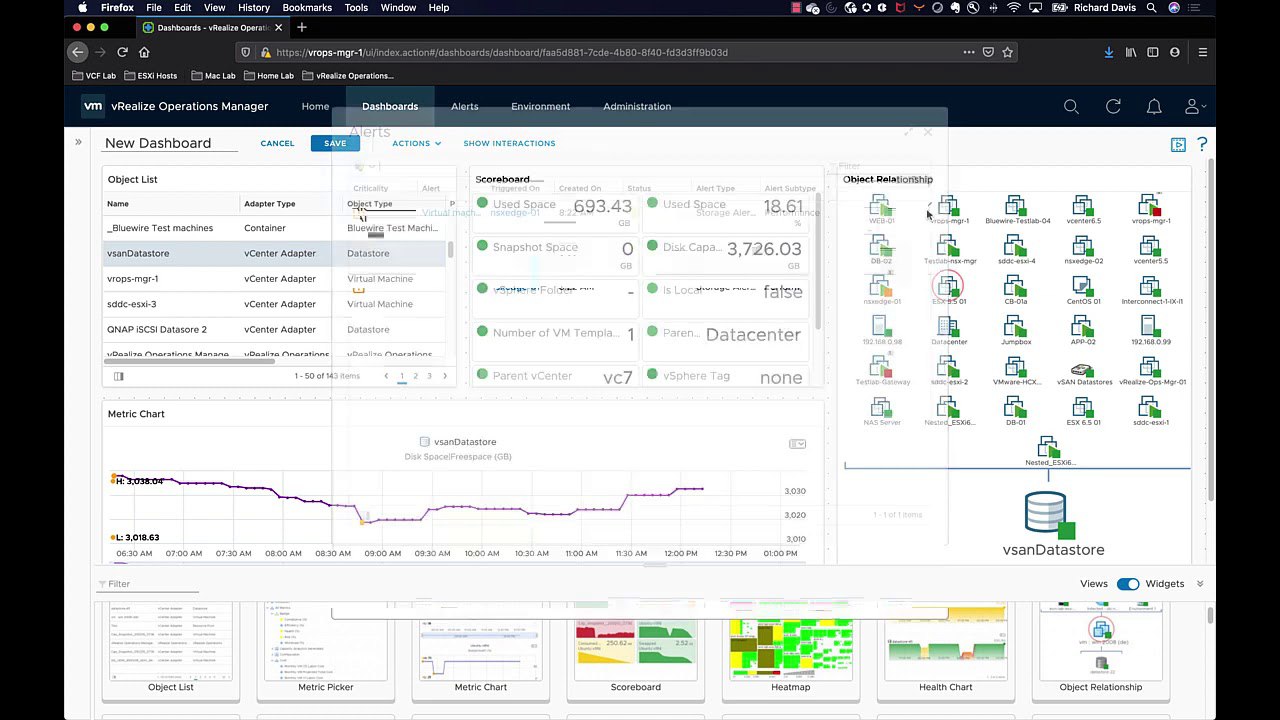Screen dimensions: 1280x720
Task: Go to page 2 of Object List
Action: click(x=415, y=376)
